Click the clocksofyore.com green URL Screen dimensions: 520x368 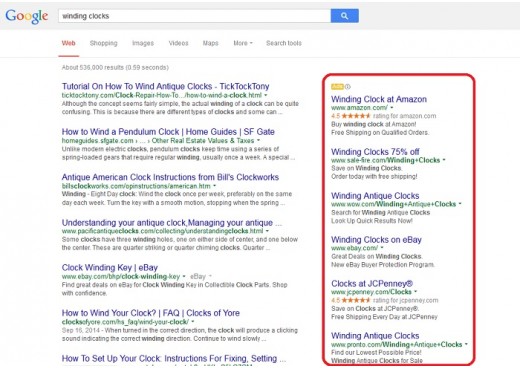click(x=125, y=322)
